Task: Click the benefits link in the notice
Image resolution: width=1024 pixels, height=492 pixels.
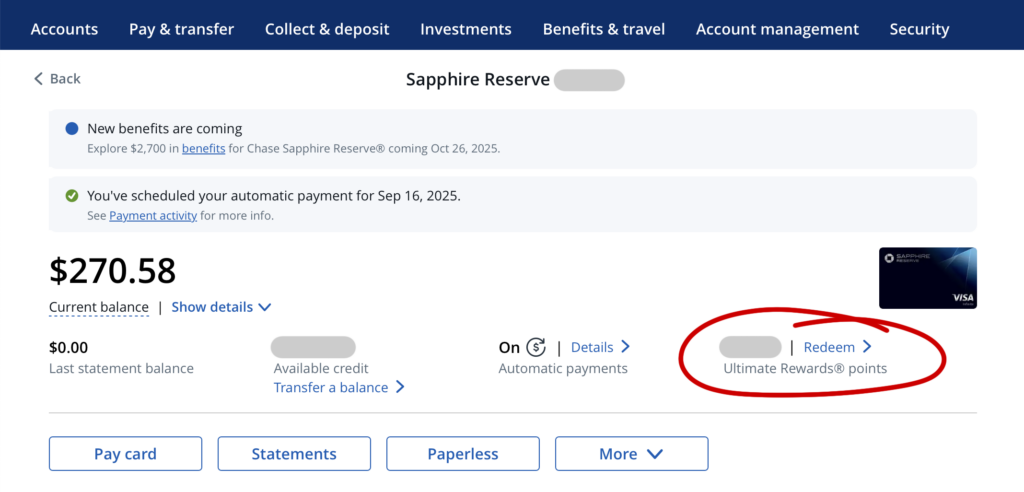Action: (x=203, y=148)
